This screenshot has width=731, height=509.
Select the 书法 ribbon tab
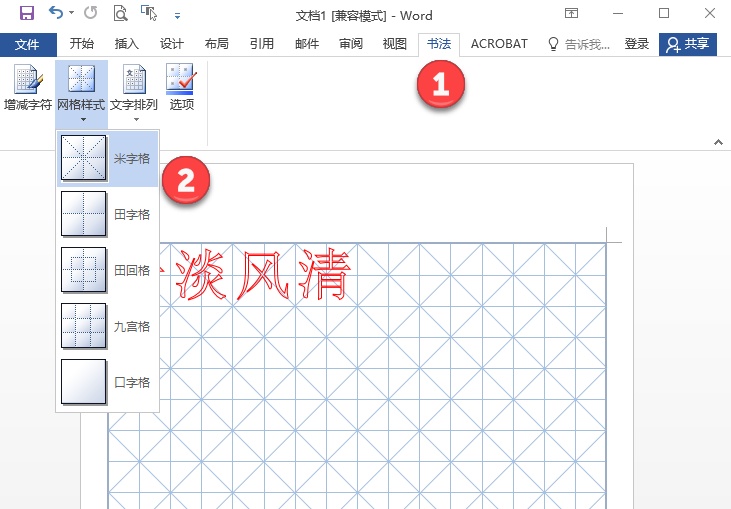[439, 44]
